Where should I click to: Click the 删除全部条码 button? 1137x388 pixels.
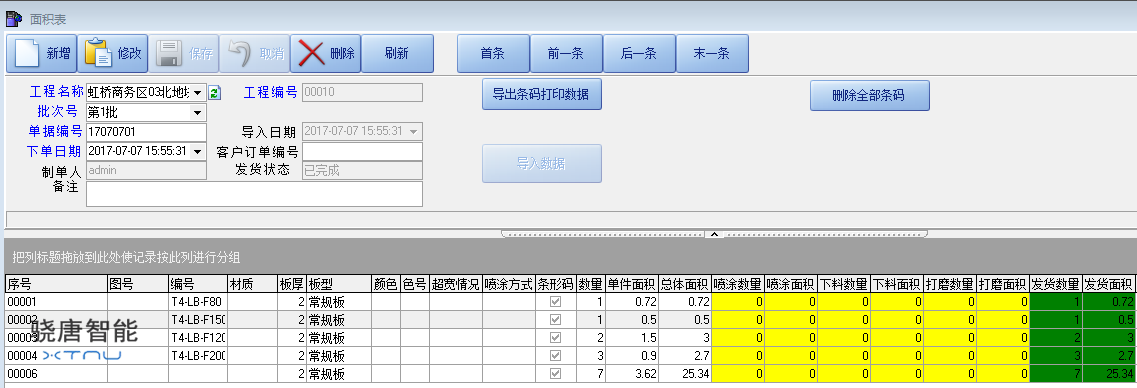pyautogui.click(x=869, y=95)
